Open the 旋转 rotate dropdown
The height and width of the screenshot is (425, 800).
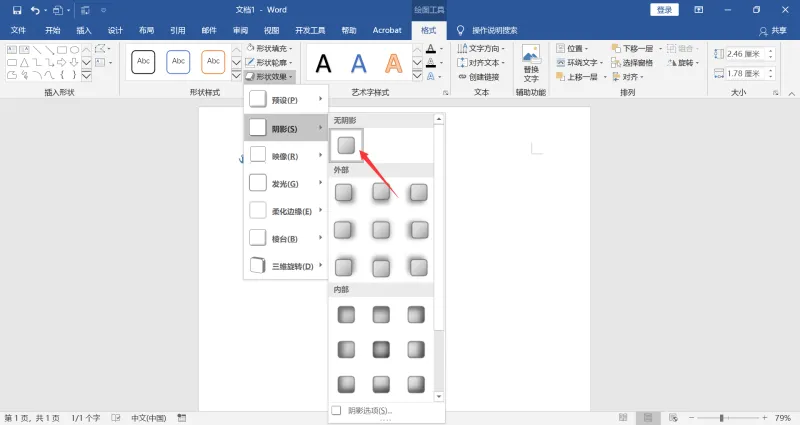point(683,62)
